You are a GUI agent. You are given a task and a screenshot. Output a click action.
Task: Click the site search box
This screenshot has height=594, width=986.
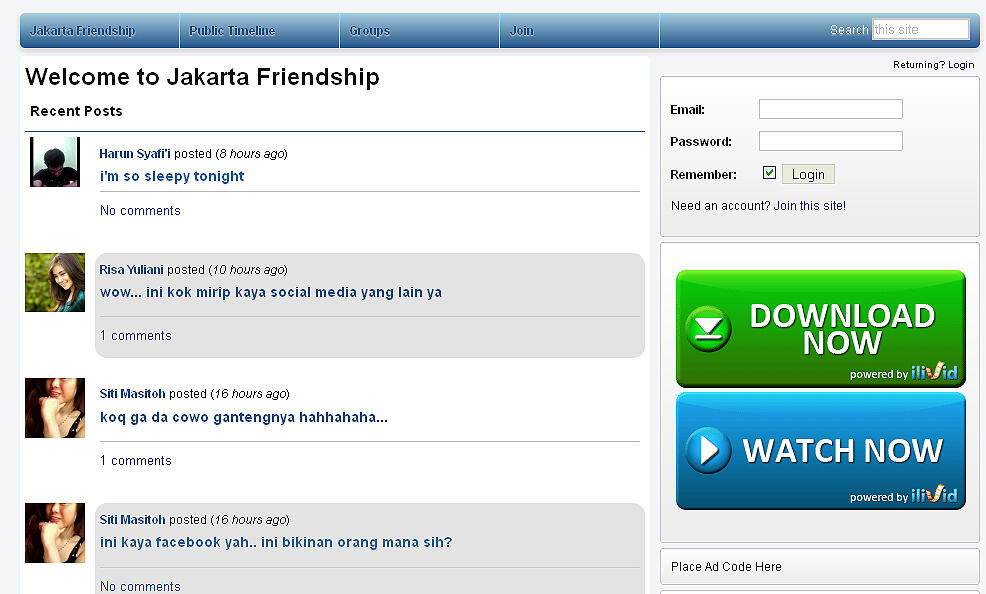point(920,30)
